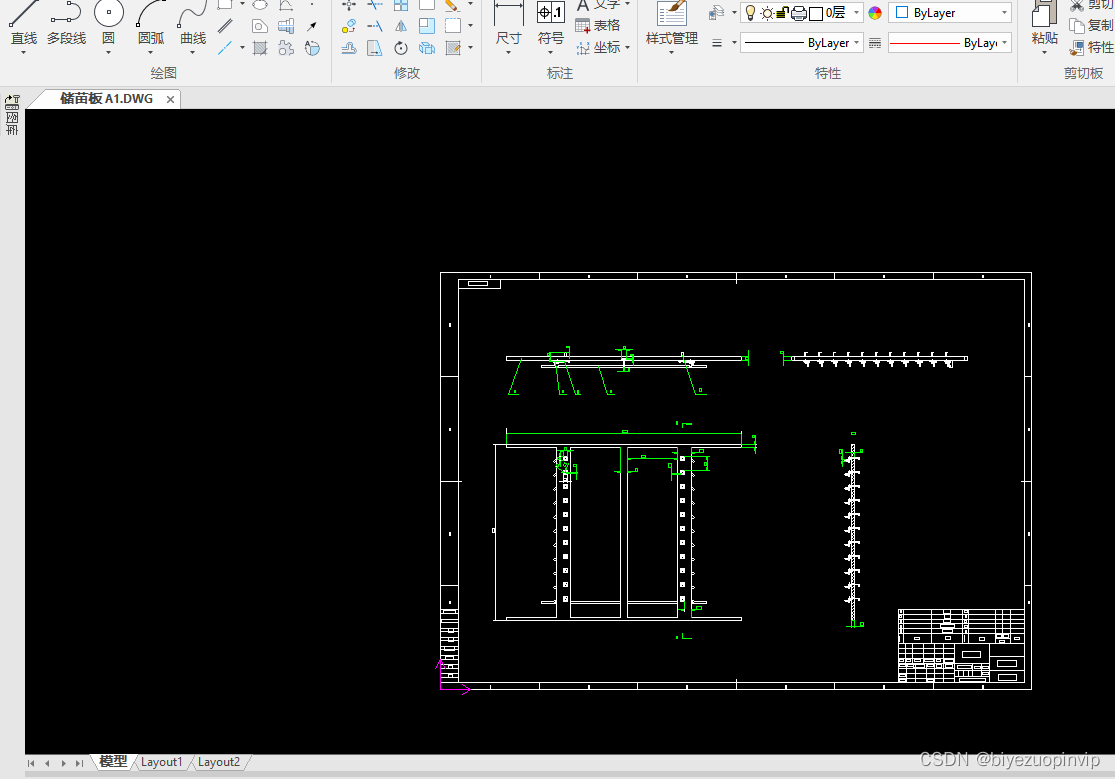Pick the blue centerline tool
Image resolution: width=1115 pixels, height=779 pixels.
[225, 48]
